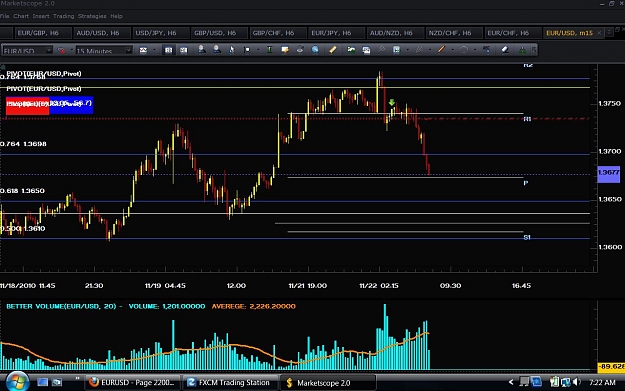Expand the orange line tool dropdown arrow
The height and width of the screenshot is (391, 625).
(x=452, y=50)
